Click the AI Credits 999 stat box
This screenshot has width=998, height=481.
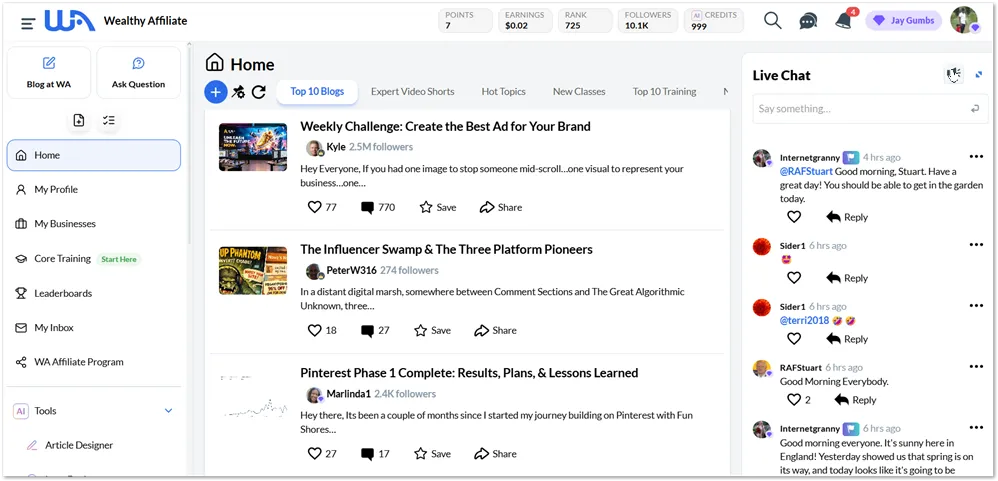pos(713,20)
